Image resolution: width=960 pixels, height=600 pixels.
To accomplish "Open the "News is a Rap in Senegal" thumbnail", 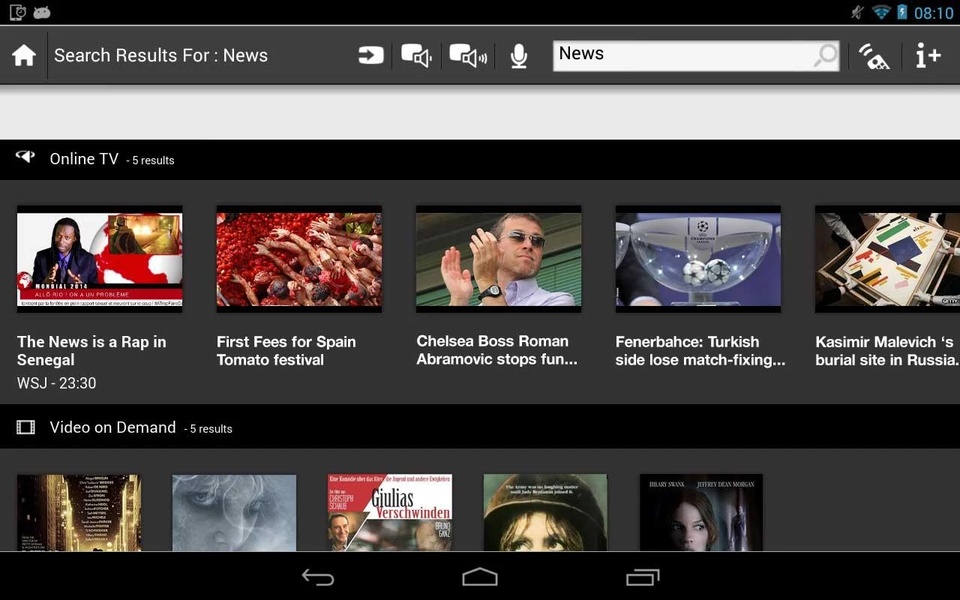I will coord(100,259).
